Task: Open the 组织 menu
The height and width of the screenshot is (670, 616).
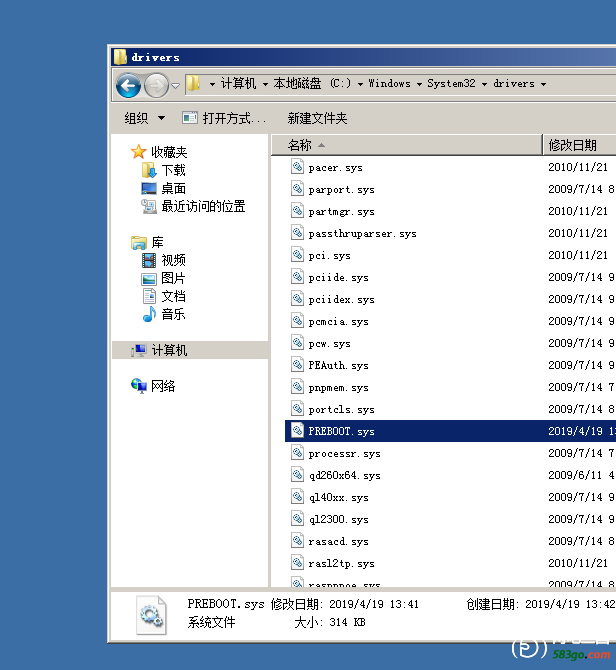Action: [x=144, y=118]
